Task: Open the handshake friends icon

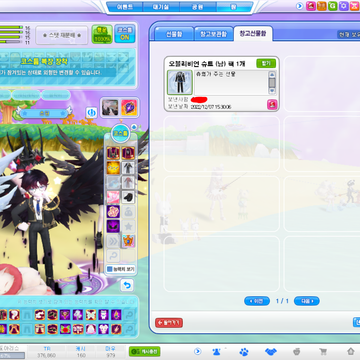Action: click(271, 352)
